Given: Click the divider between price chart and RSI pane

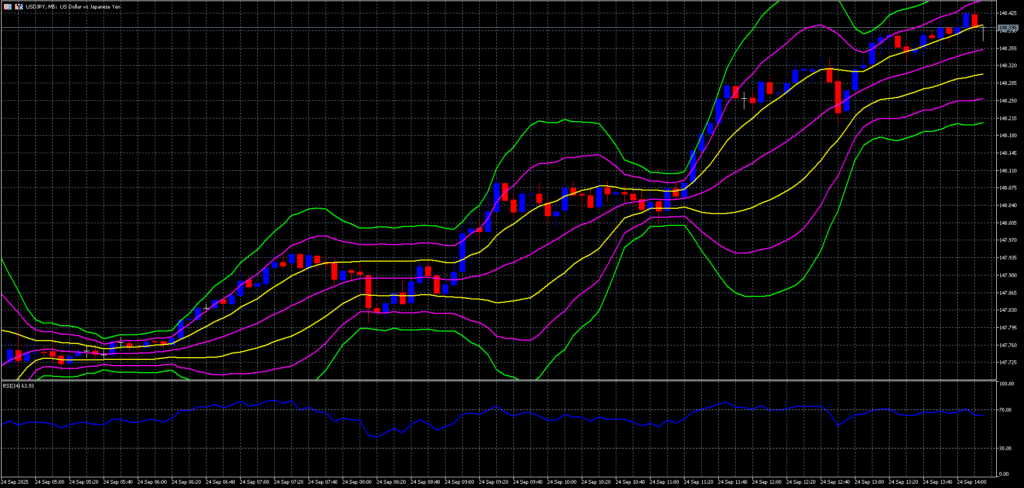Looking at the screenshot, I should [x=500, y=380].
